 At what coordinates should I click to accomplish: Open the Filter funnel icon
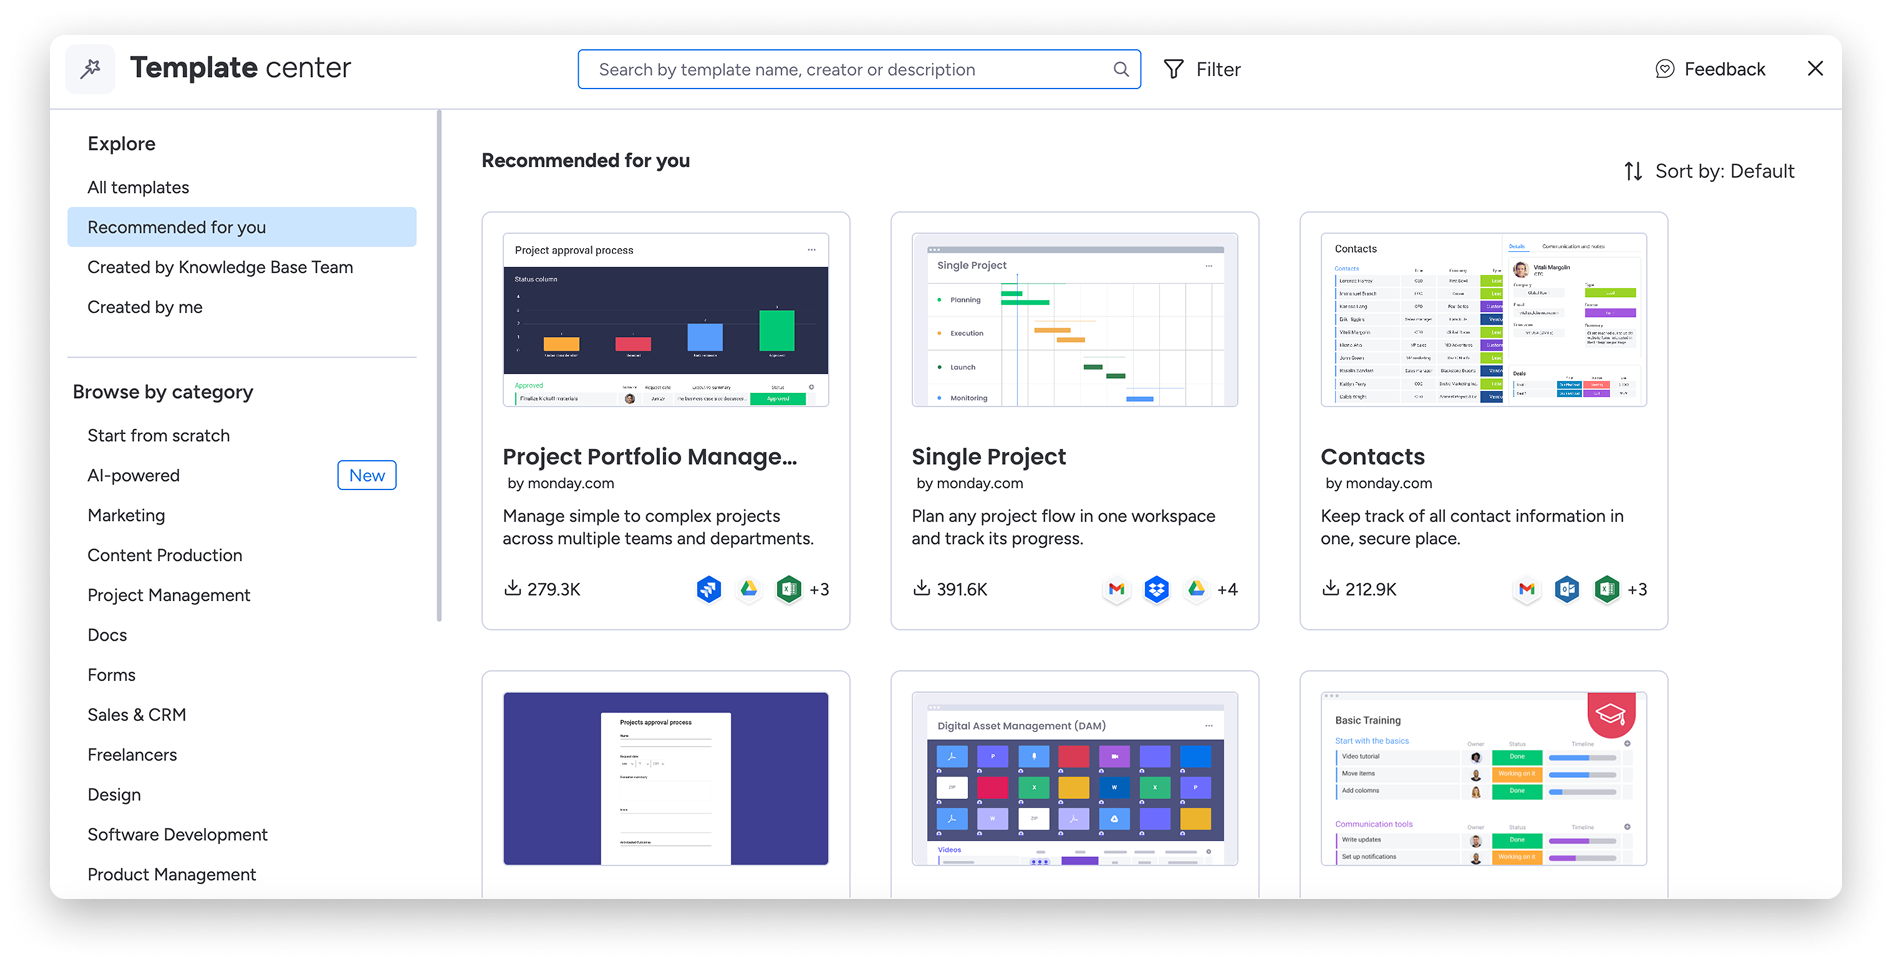pos(1174,69)
